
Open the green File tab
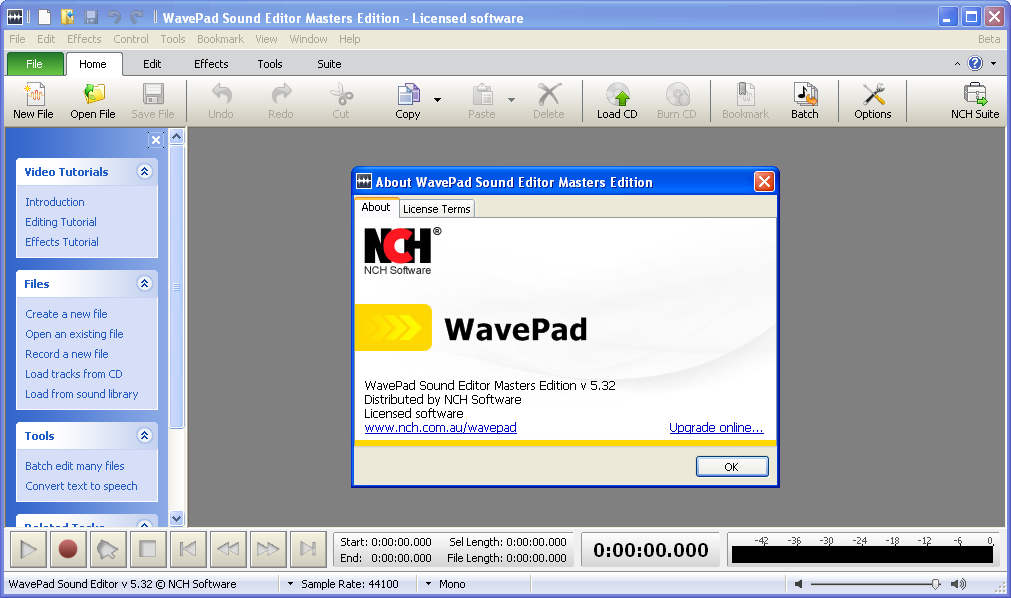[35, 64]
